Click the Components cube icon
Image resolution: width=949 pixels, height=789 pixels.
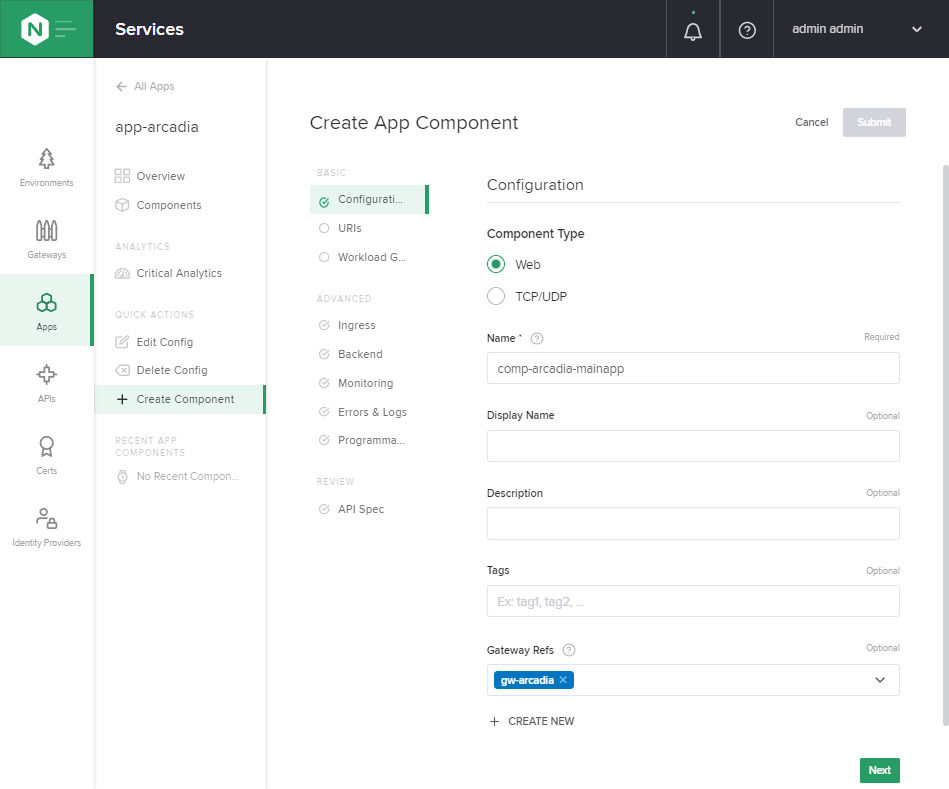coord(122,205)
